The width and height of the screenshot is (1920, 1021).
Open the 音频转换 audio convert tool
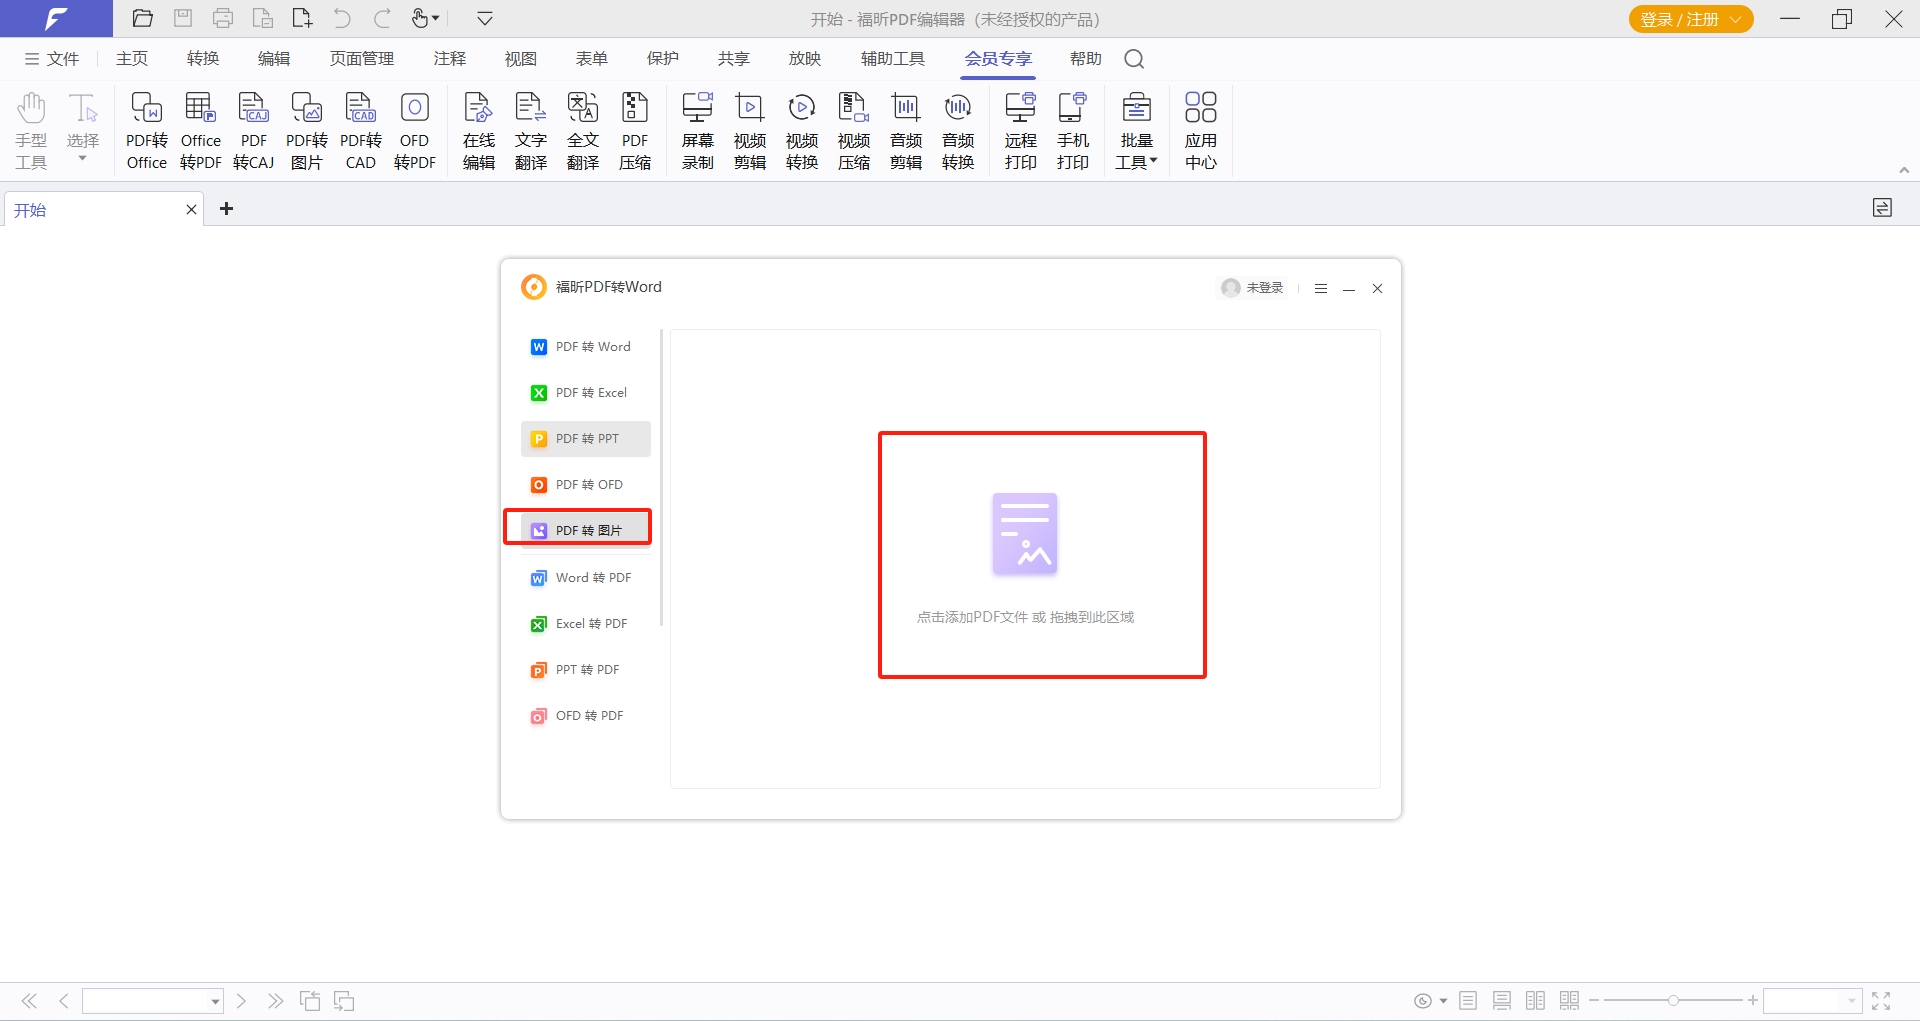[958, 130]
